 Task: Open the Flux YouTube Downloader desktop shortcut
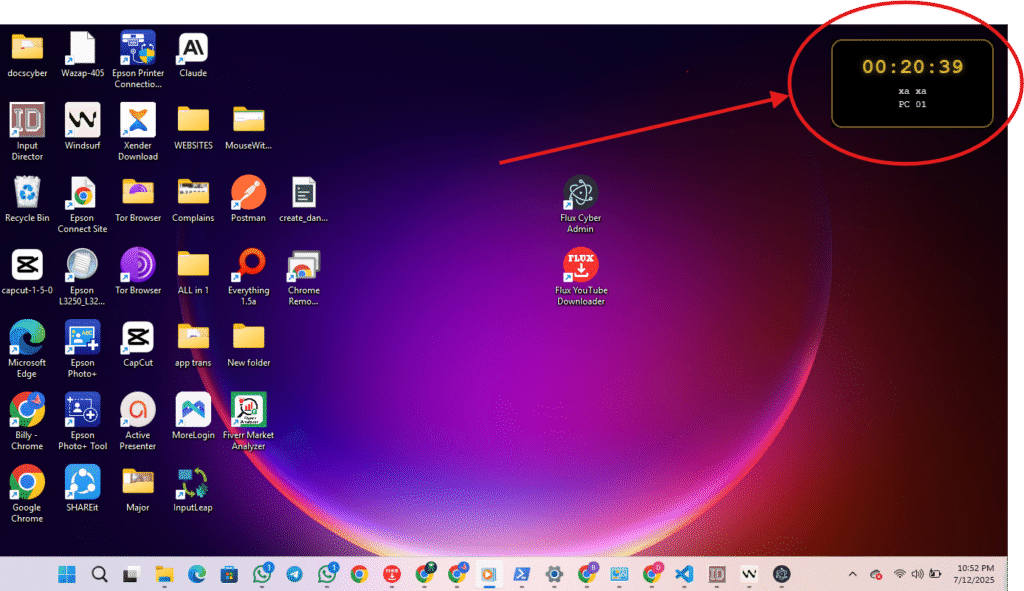[x=581, y=265]
